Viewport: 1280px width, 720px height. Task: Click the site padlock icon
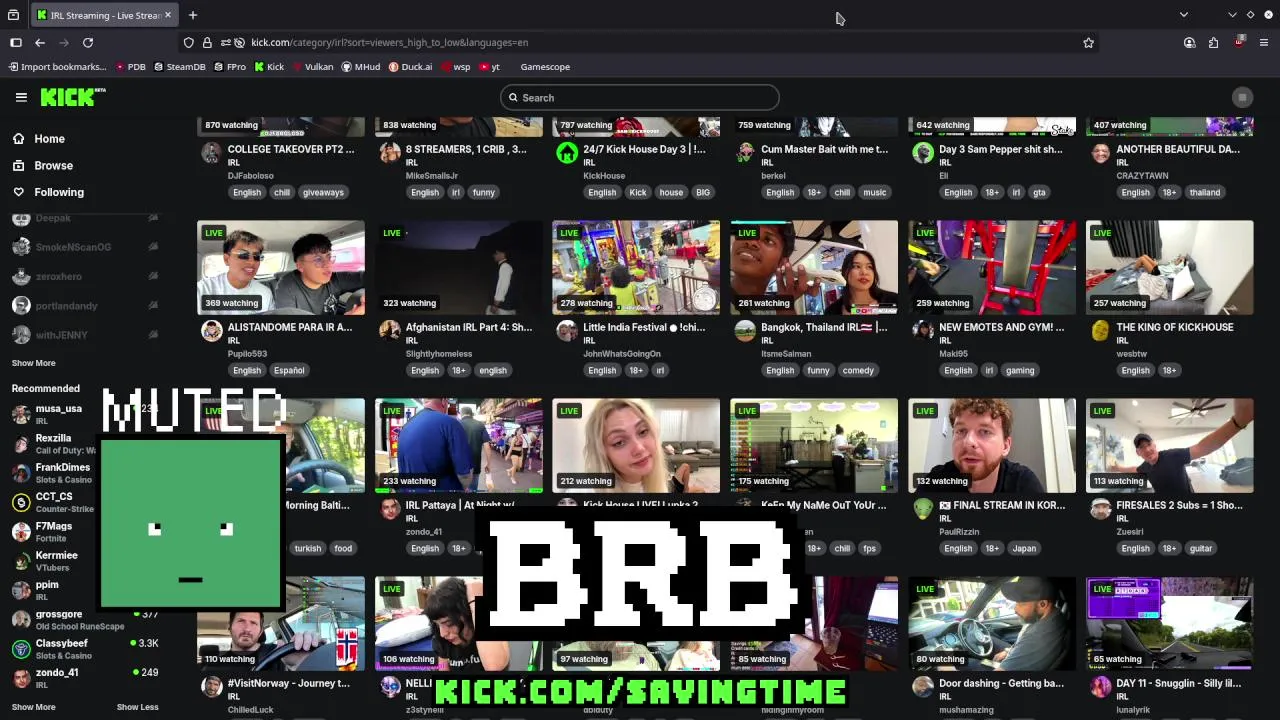(x=207, y=42)
